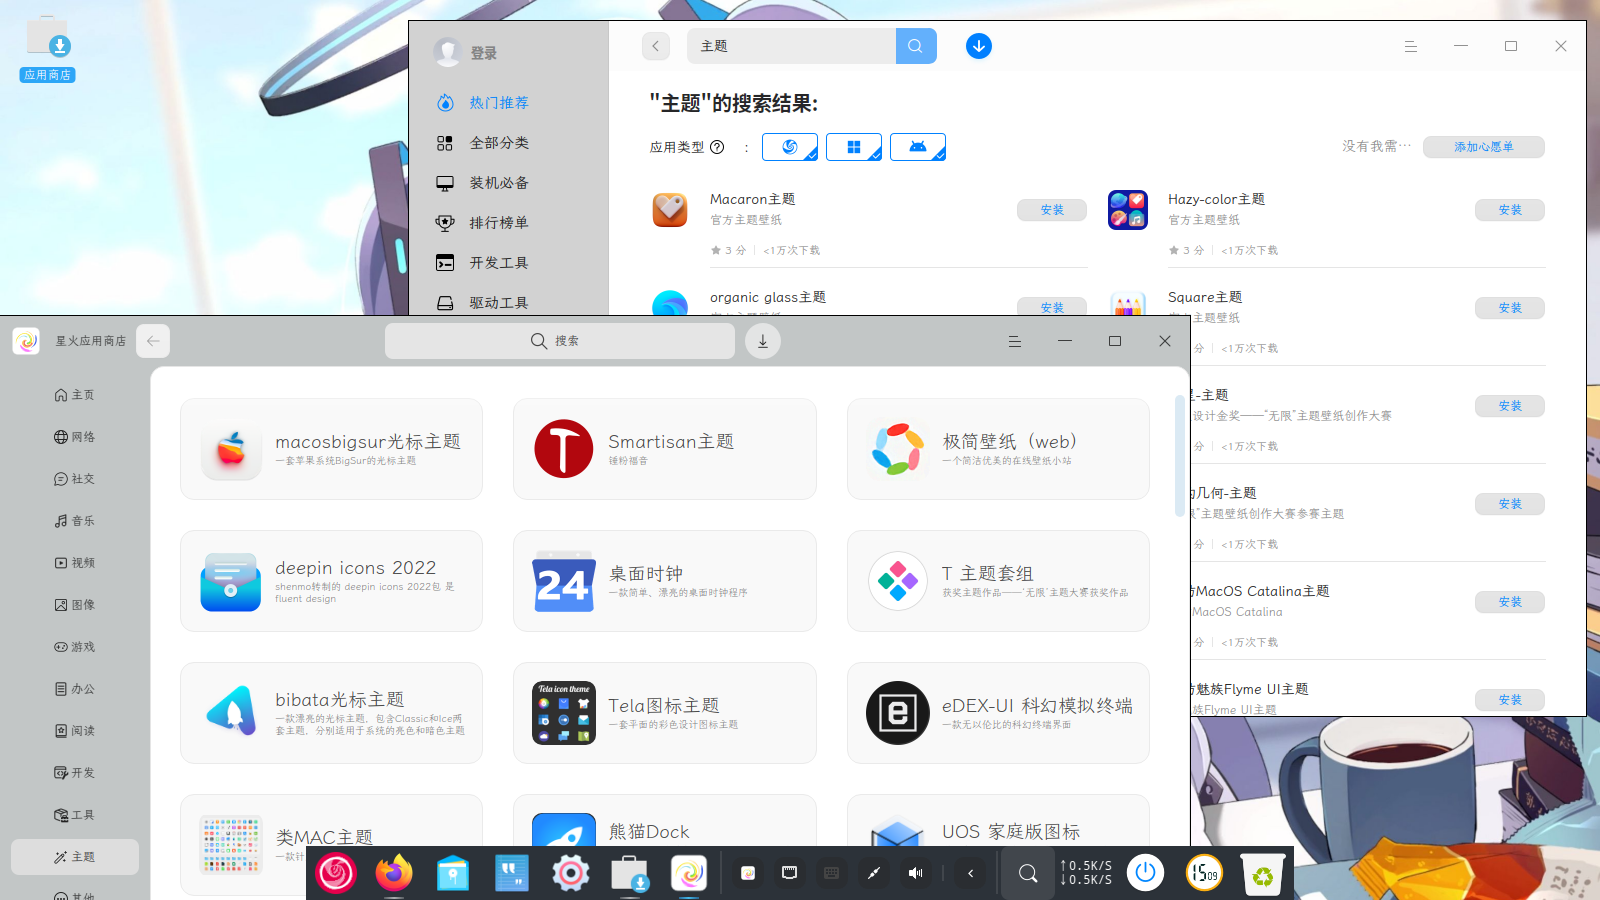
Task: Install Macaron主题 with its 安装 button
Action: [x=1052, y=210]
